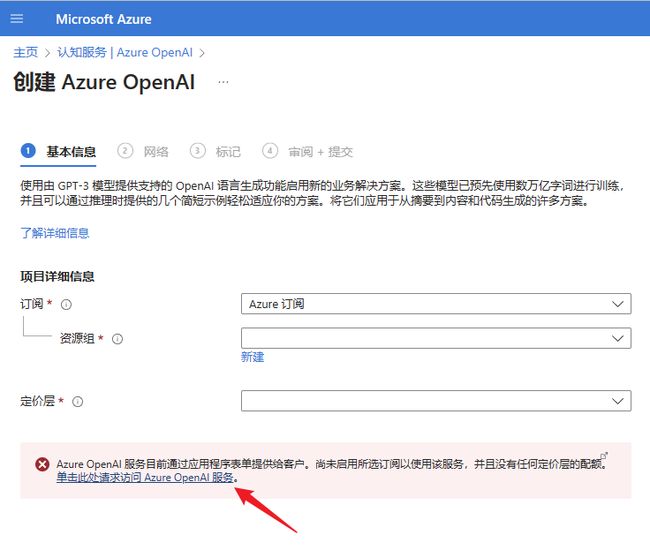Open external link icon in error banner

[604, 455]
